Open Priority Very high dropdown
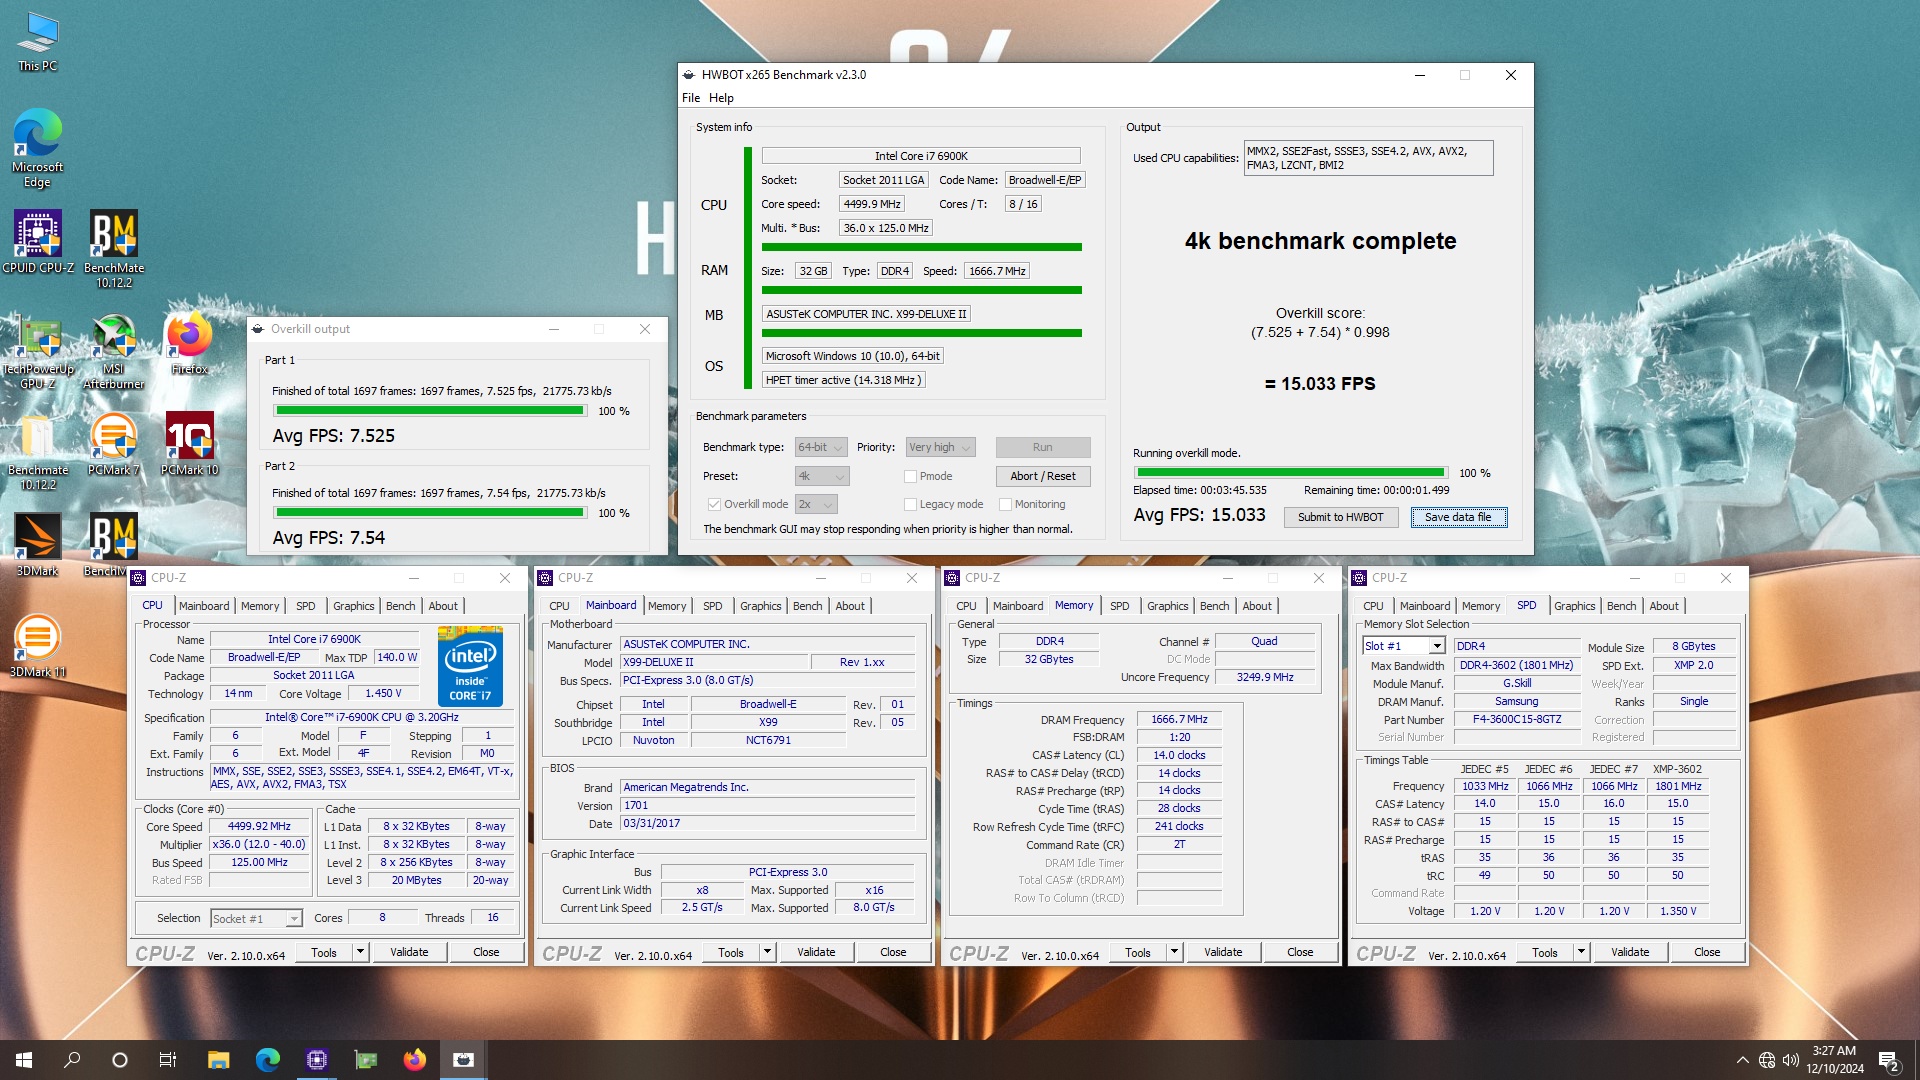 (x=939, y=447)
